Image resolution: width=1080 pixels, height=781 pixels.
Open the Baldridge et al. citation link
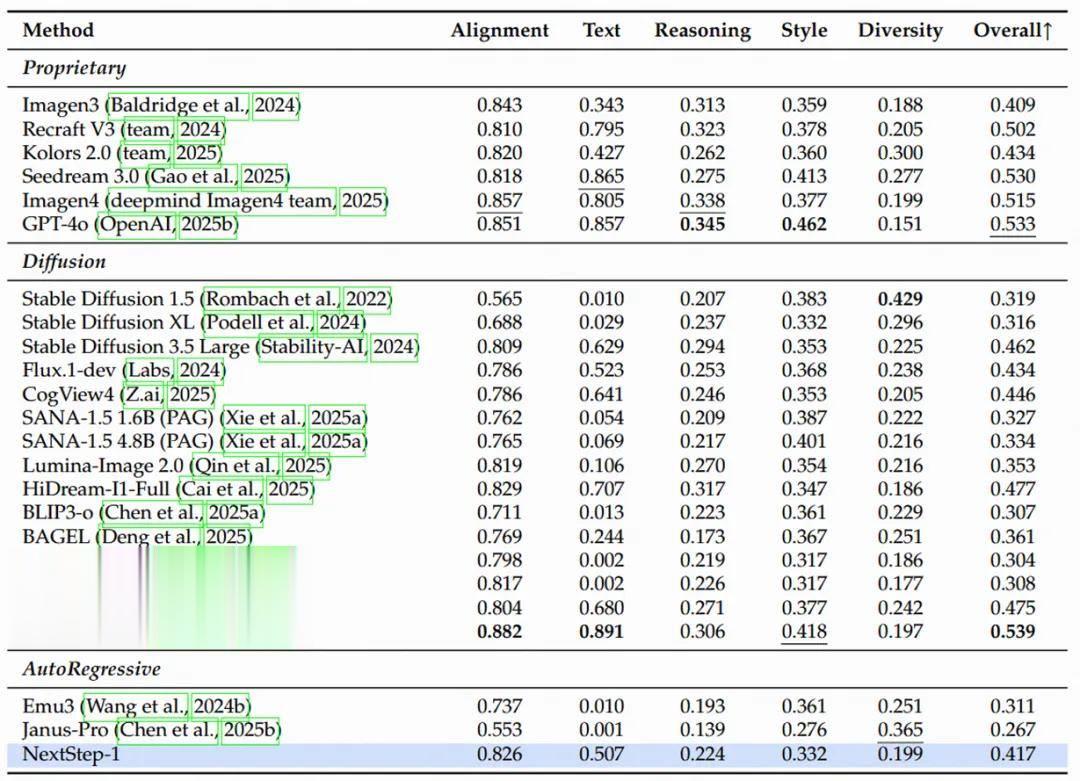(179, 105)
